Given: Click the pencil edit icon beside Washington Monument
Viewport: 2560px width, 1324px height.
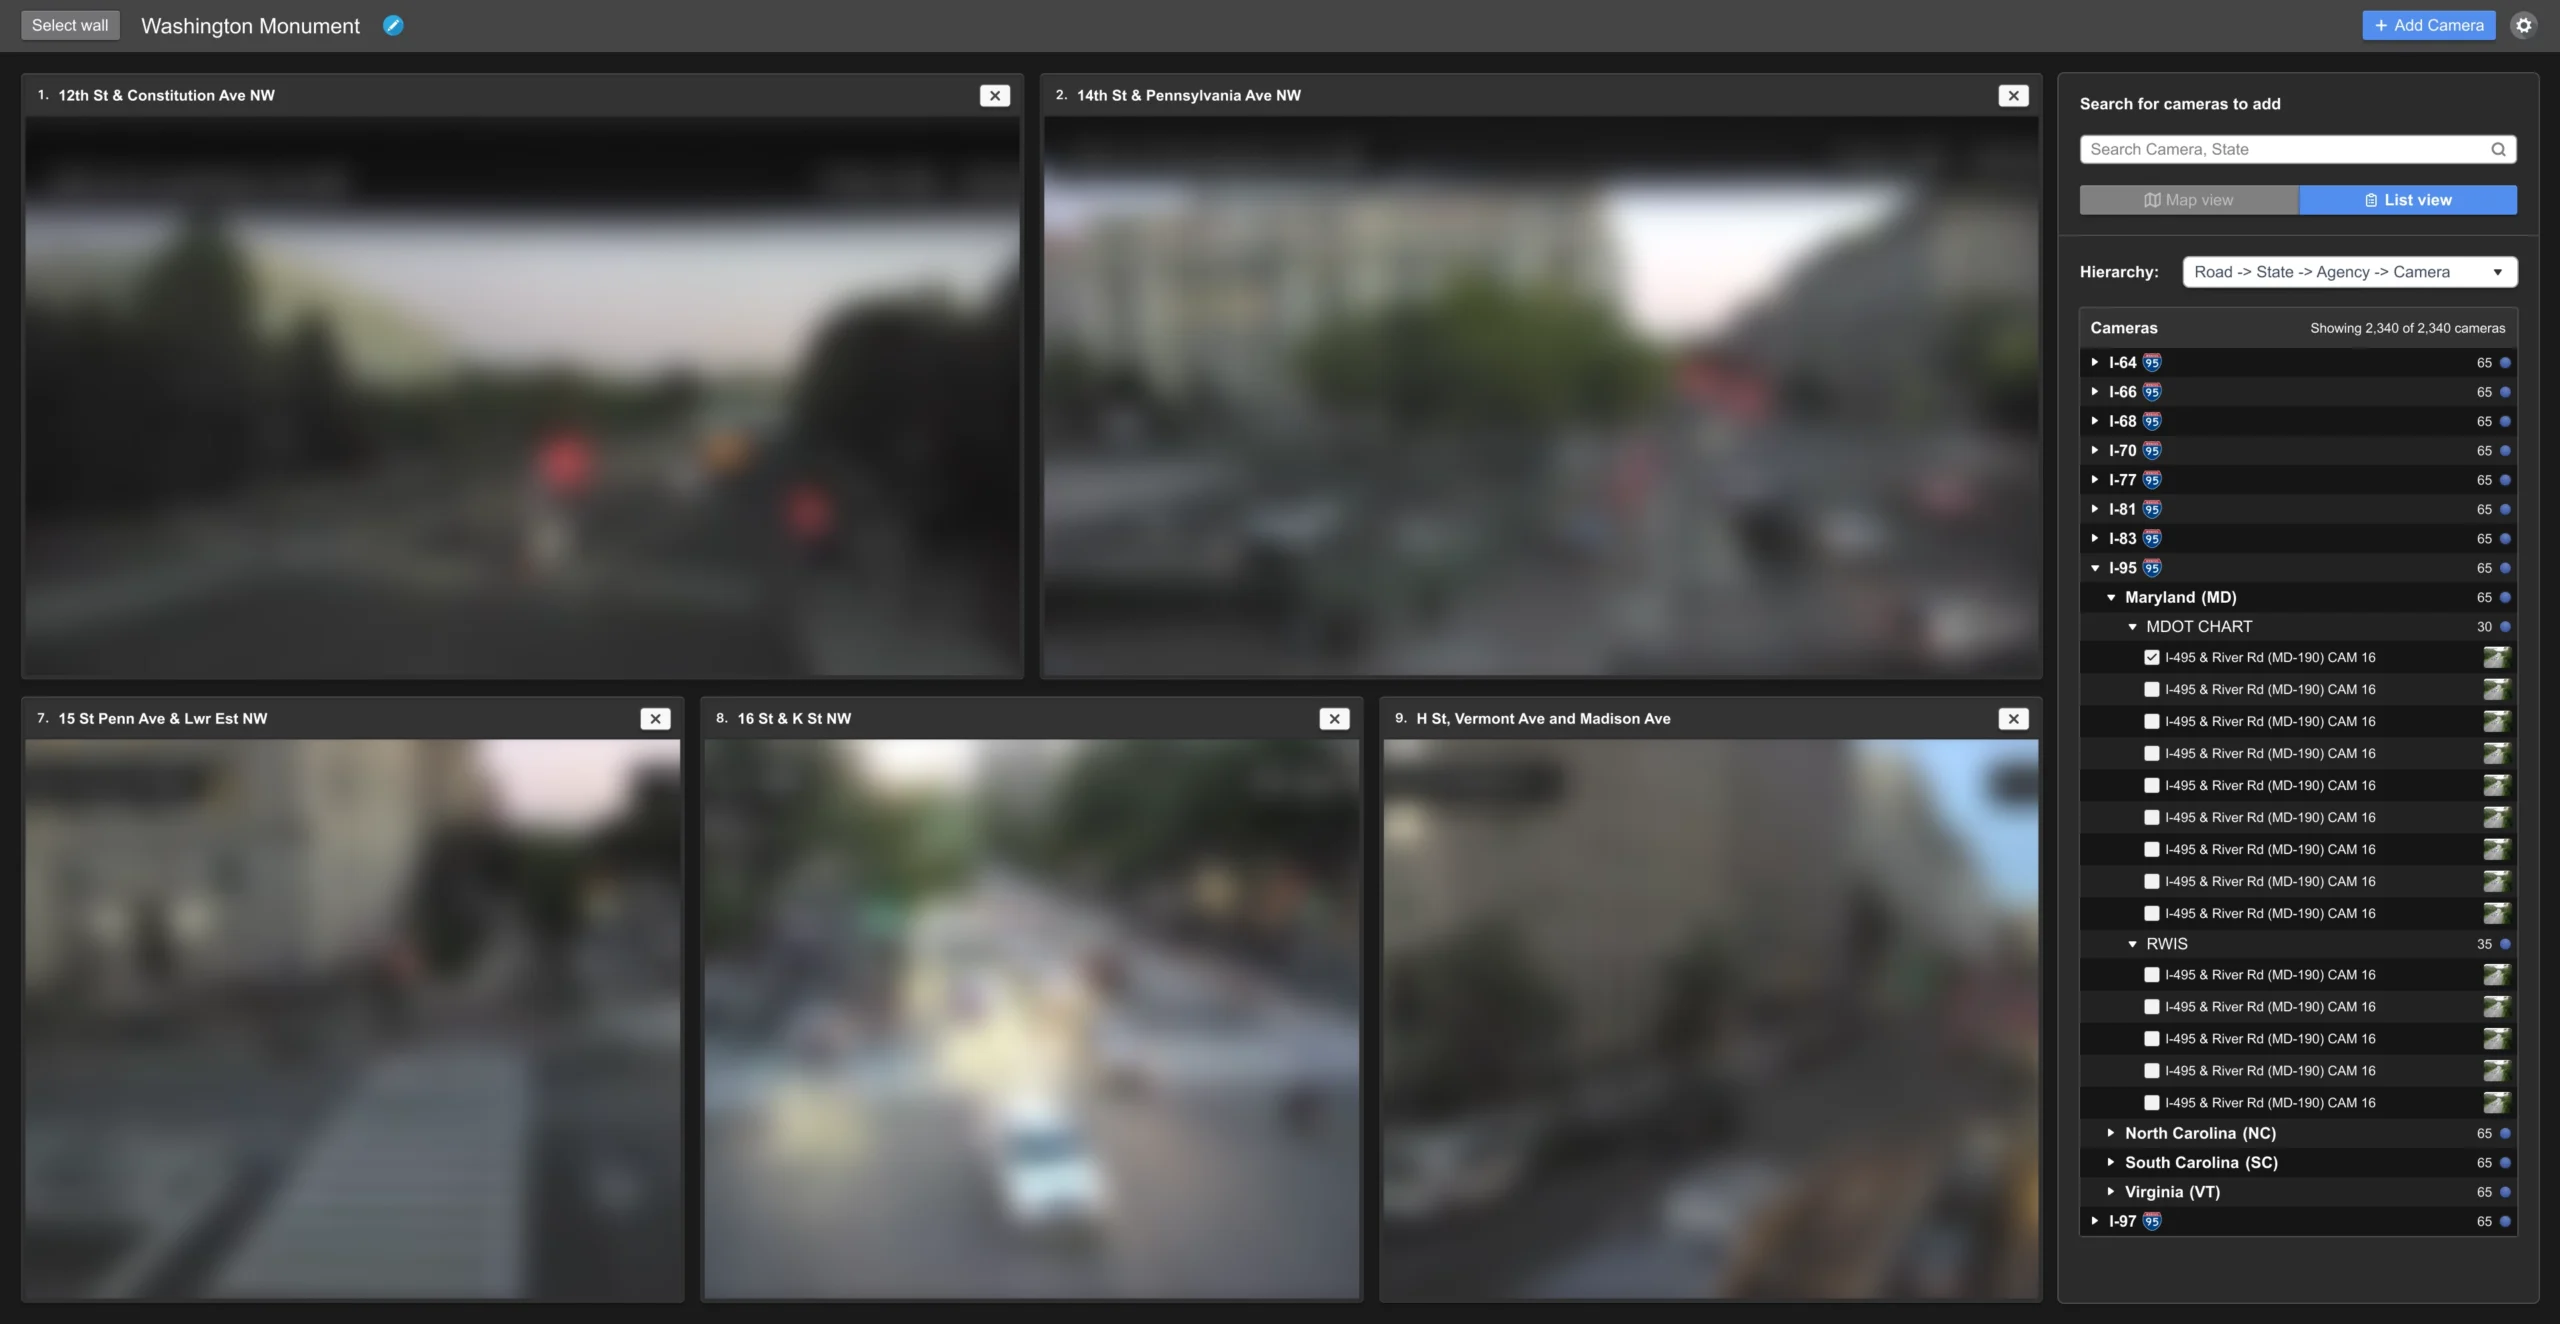Looking at the screenshot, I should pos(393,26).
